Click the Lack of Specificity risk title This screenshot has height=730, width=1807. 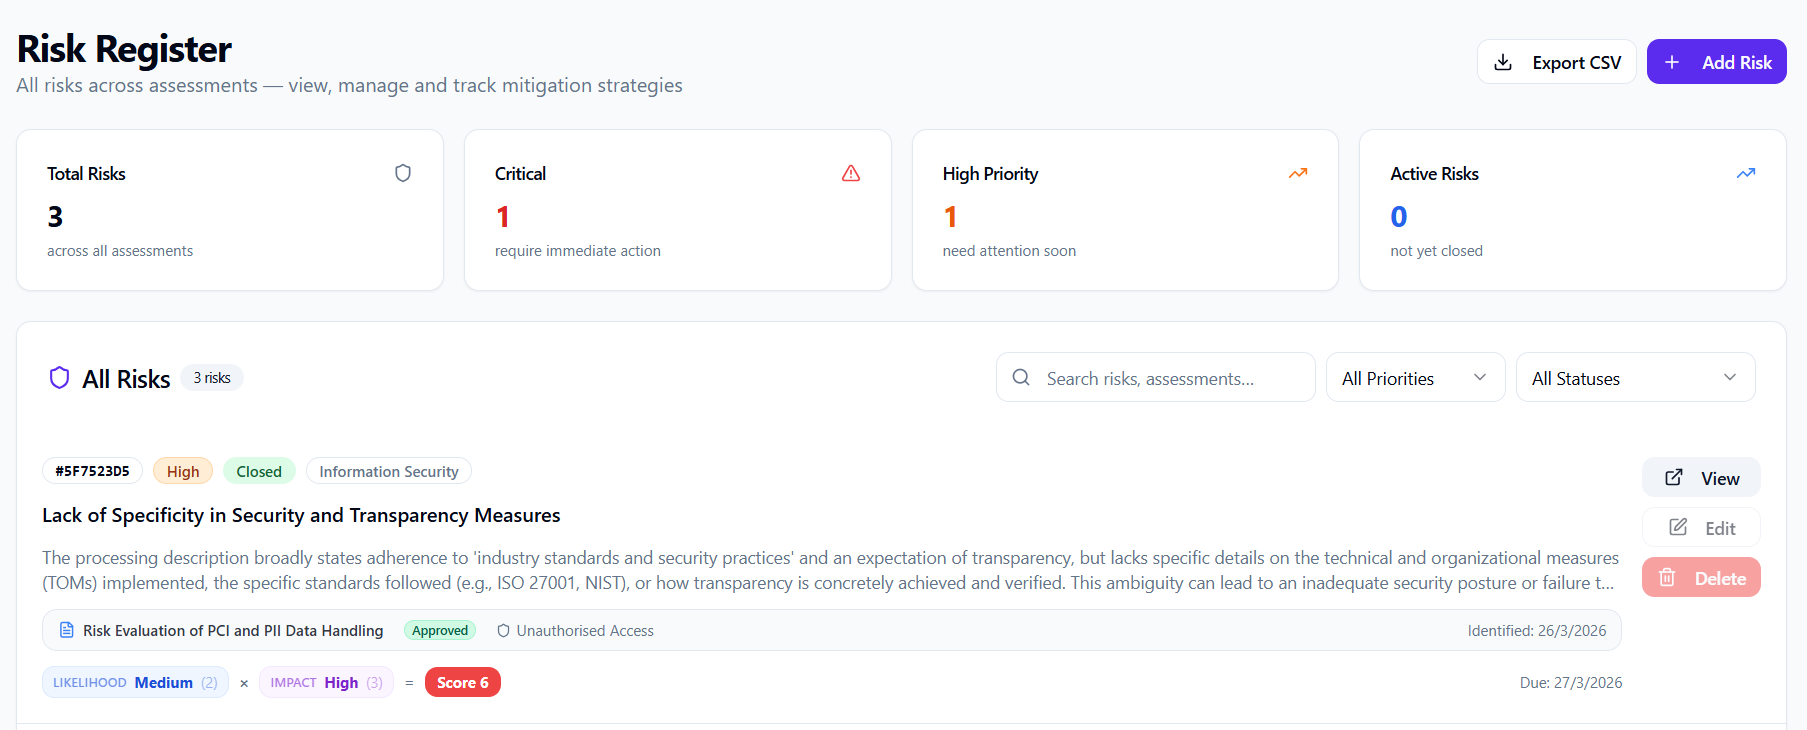tap(301, 515)
